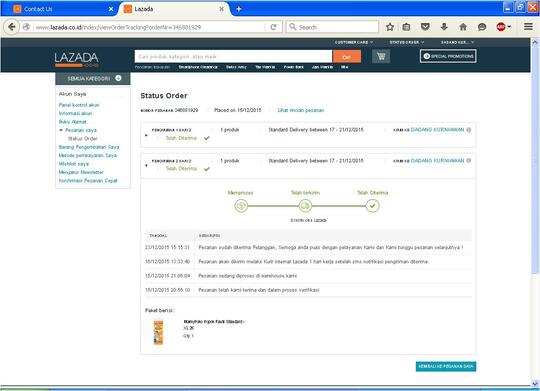Open the Customer Care dropdown
Image resolution: width=540 pixels, height=391 pixels.
pos(354,42)
